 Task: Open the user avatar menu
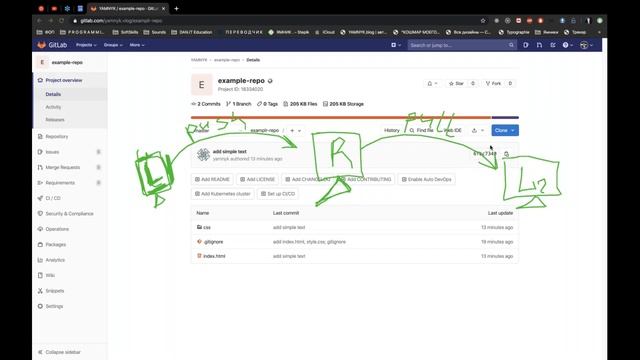click(586, 45)
